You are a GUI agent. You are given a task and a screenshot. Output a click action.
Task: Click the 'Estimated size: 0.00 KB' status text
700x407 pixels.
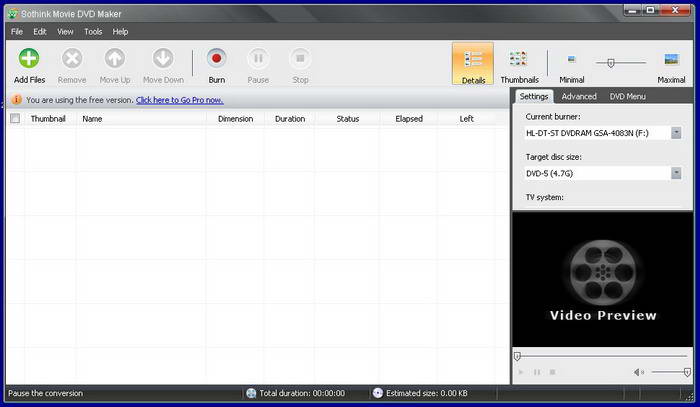coord(427,393)
